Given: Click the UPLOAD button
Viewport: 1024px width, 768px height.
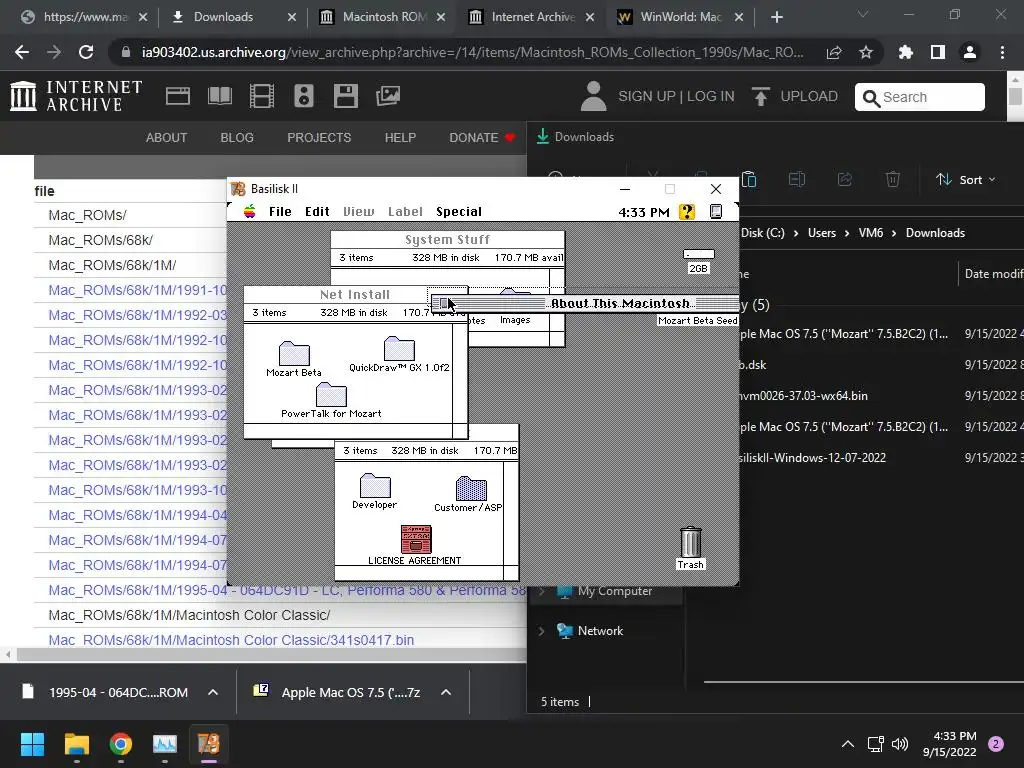Looking at the screenshot, I should click(795, 97).
